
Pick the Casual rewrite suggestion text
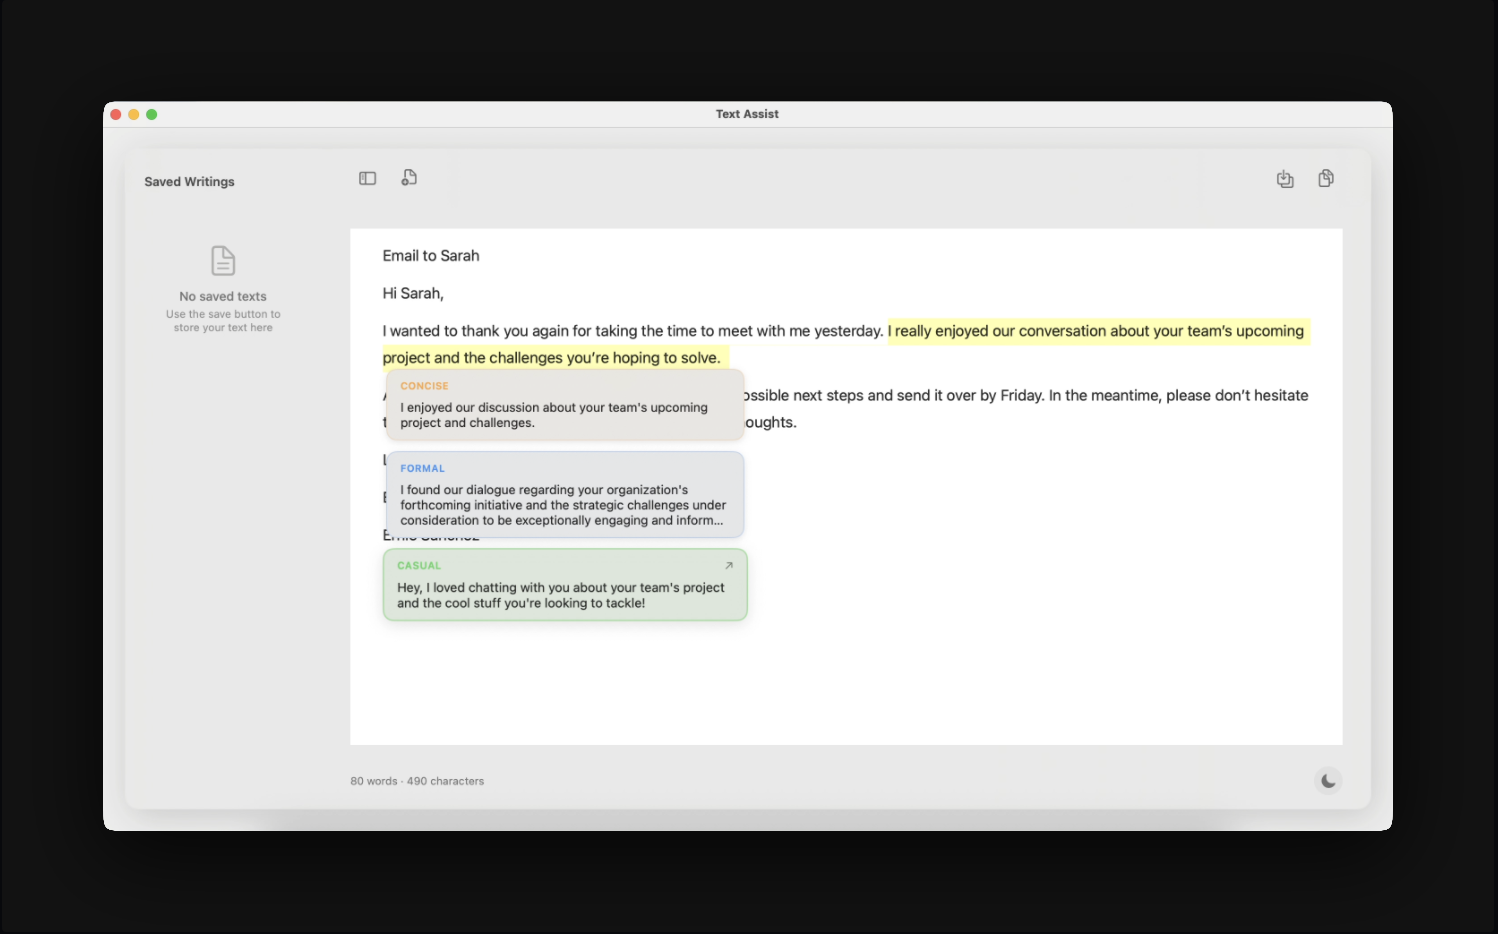560,595
